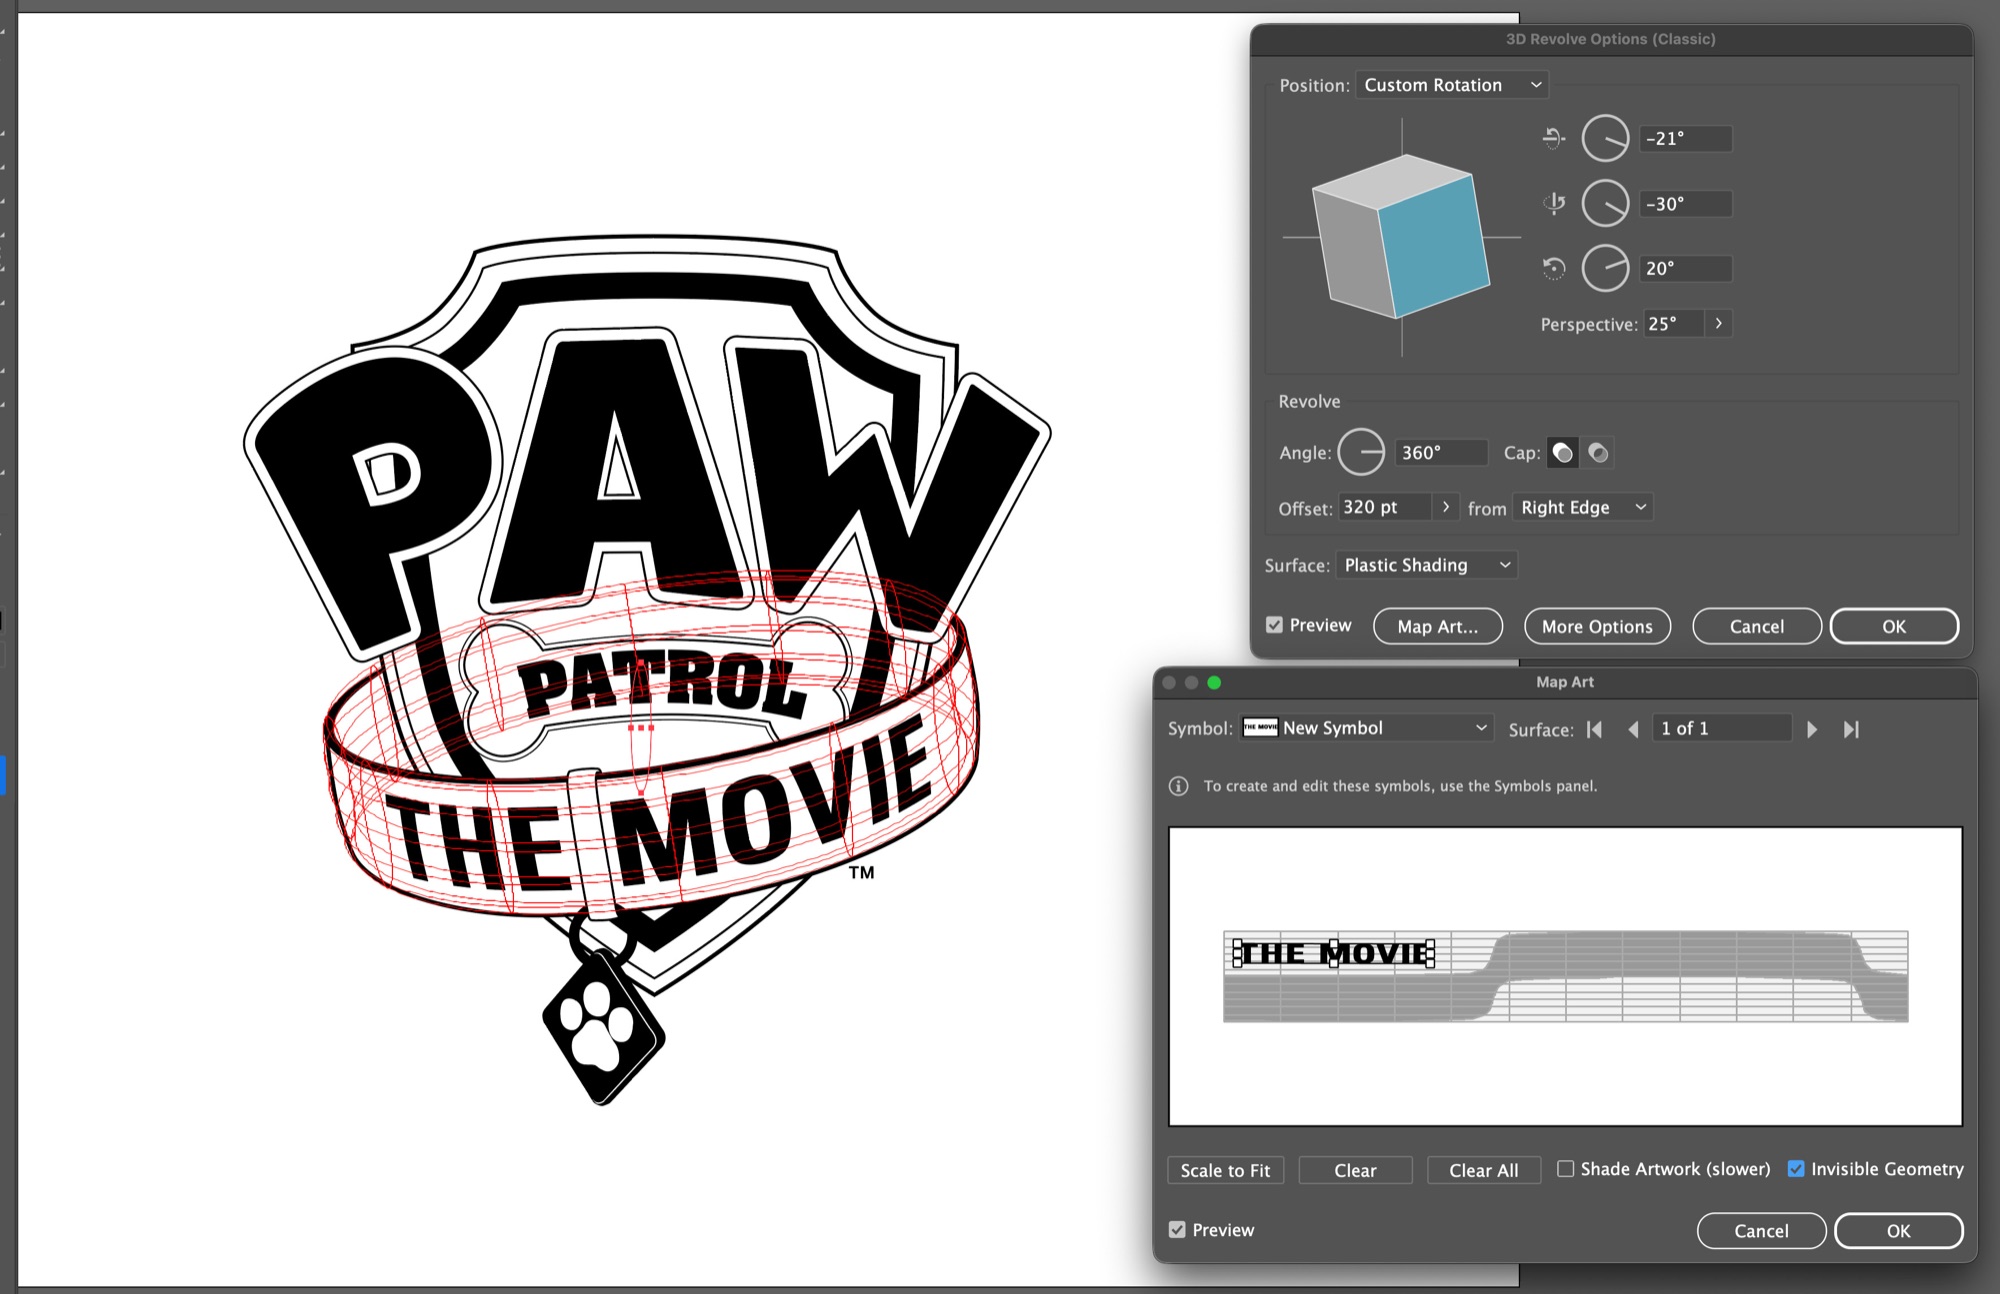Toggle Preview in Map Art dialog
Image resolution: width=2000 pixels, height=1294 pixels.
tap(1177, 1230)
